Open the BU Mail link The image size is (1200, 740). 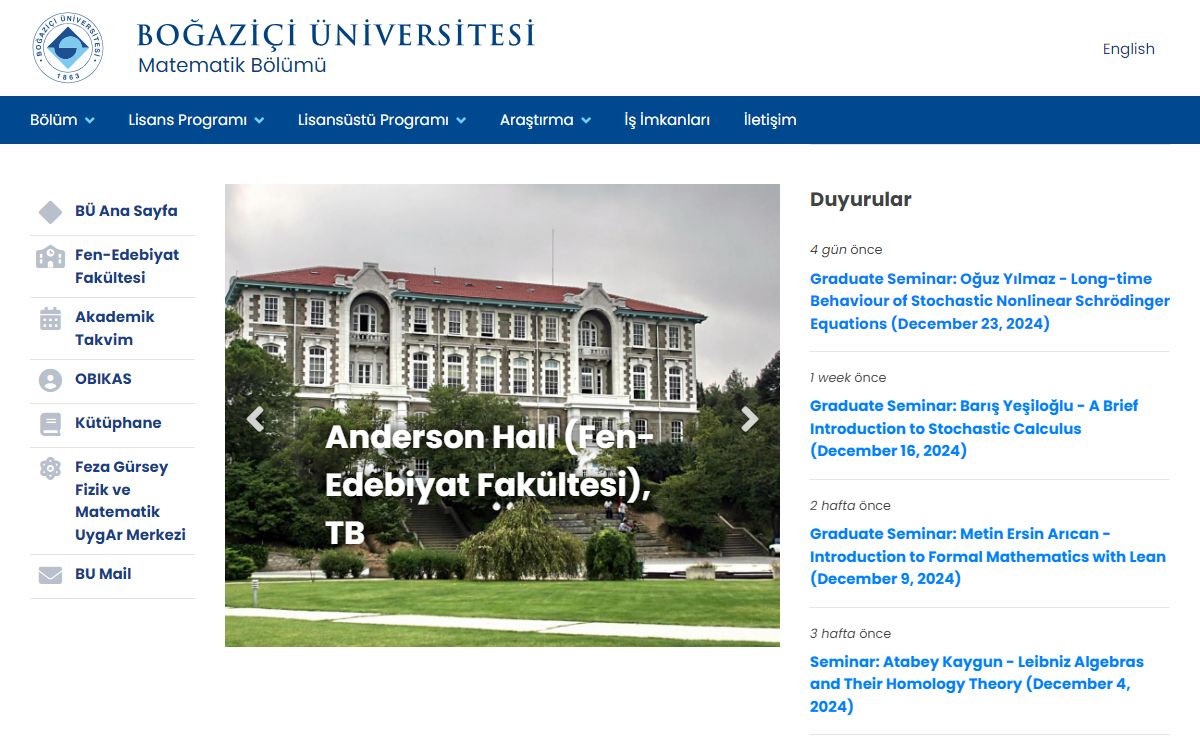click(103, 574)
